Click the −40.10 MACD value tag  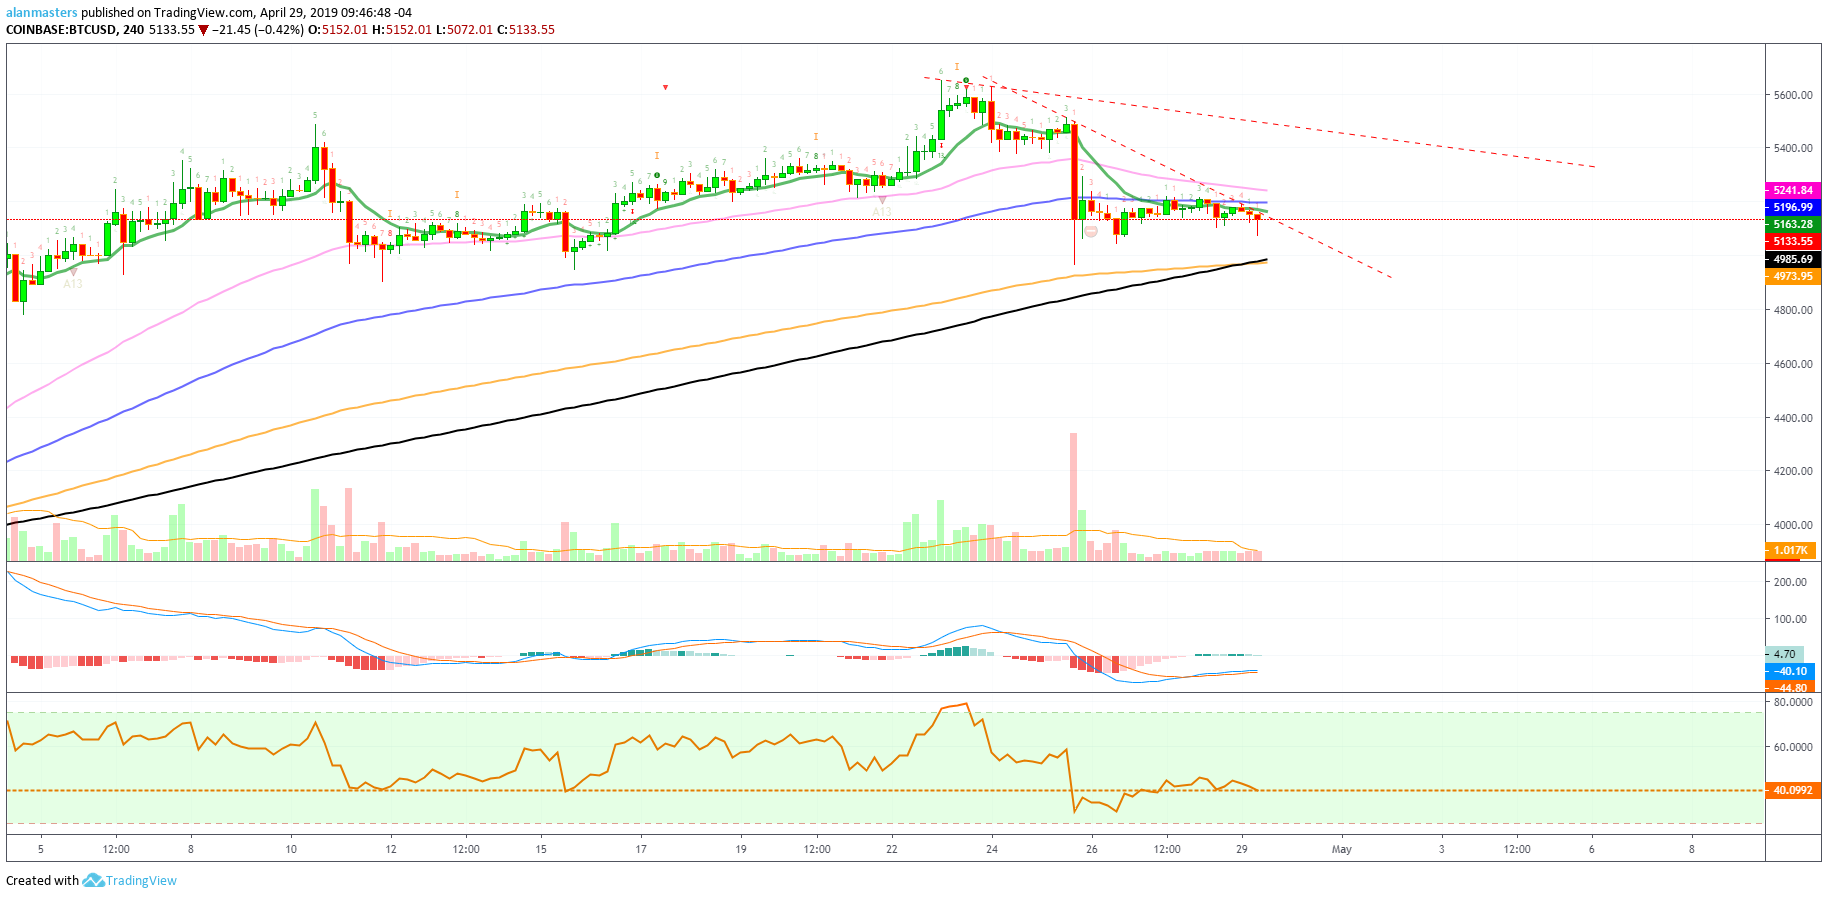(1790, 671)
